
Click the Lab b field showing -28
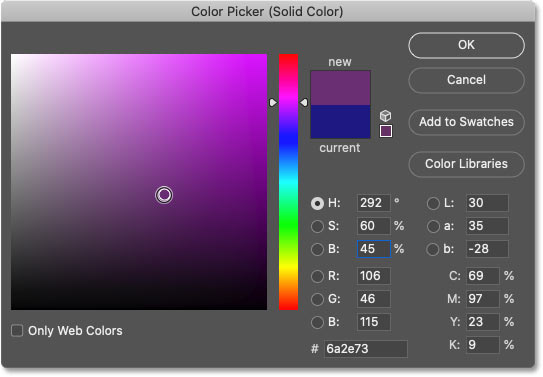[487, 249]
